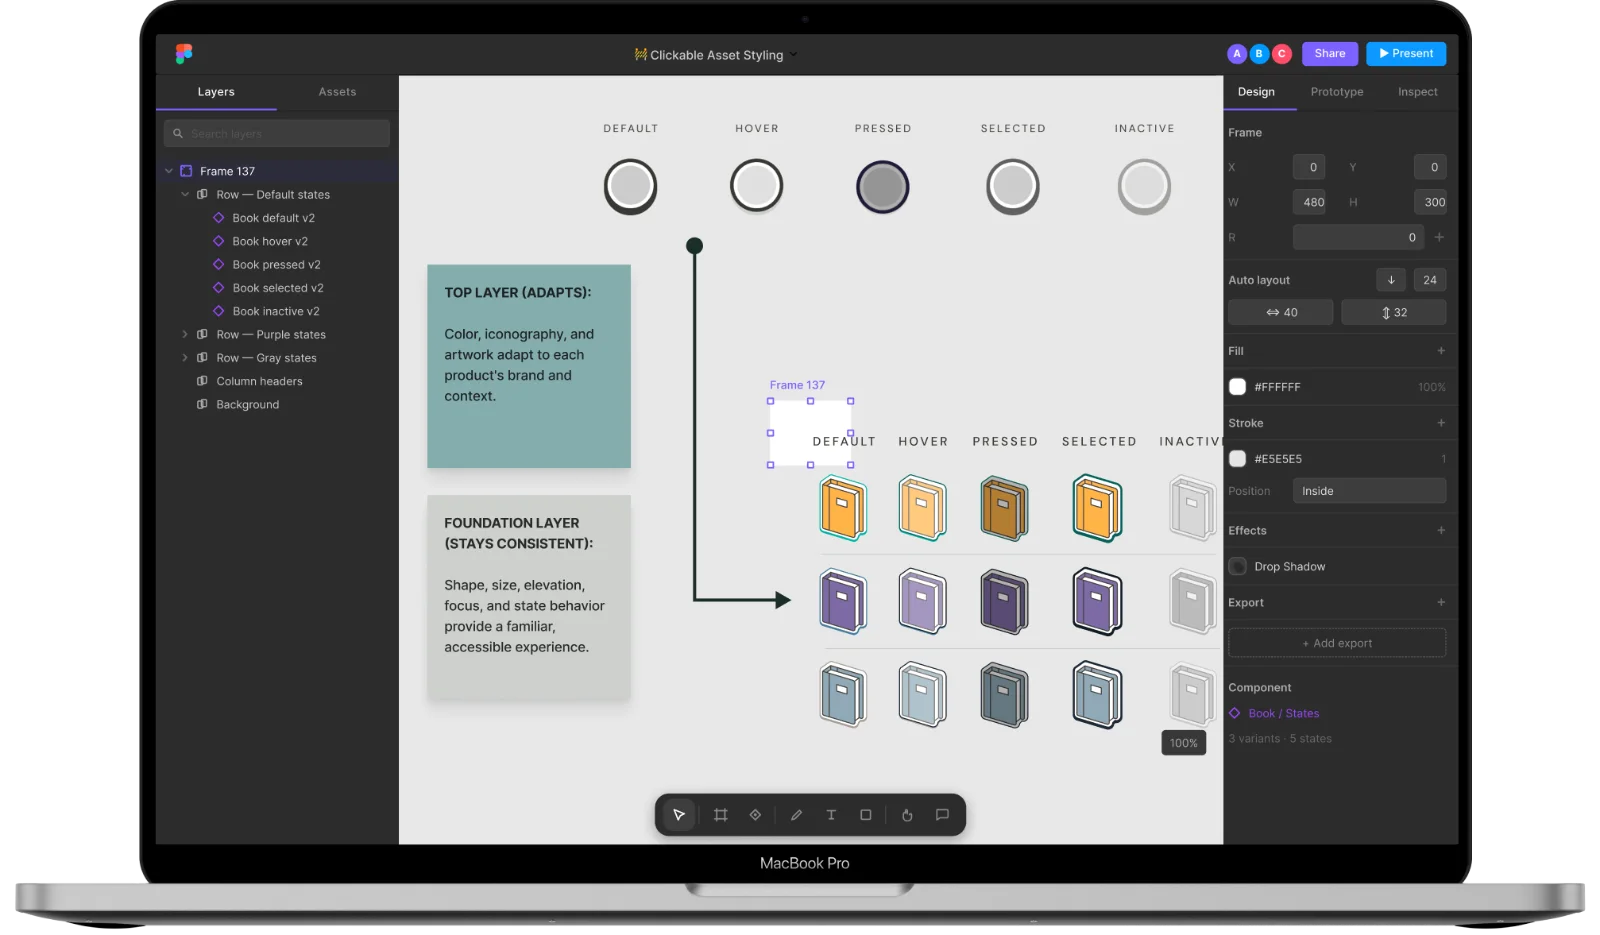1600x935 pixels.
Task: Add a new Fill with plus icon
Action: (x=1441, y=351)
